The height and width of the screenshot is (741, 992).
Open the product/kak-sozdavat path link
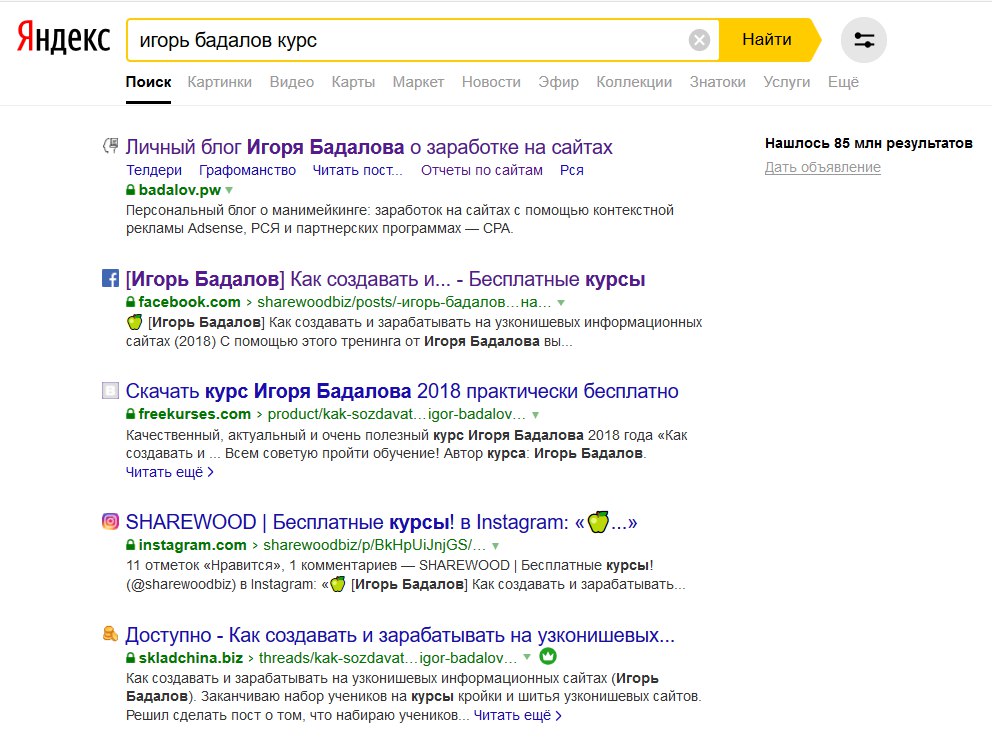click(x=396, y=414)
